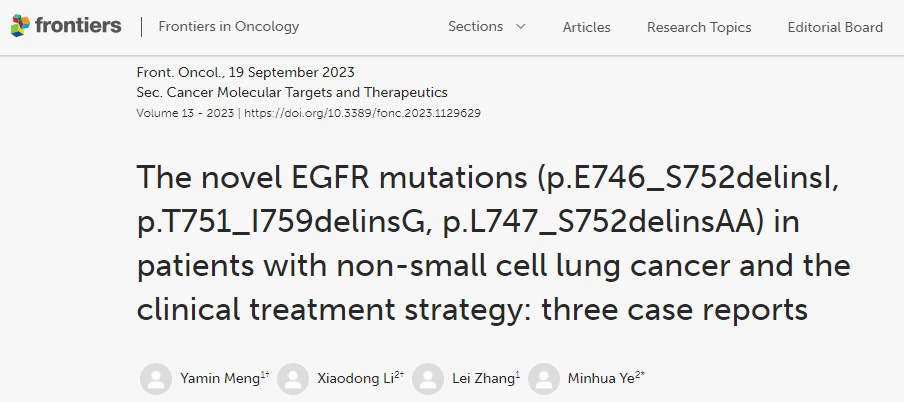Expand the Sections dropdown menu
904x402 pixels.
pyautogui.click(x=486, y=27)
